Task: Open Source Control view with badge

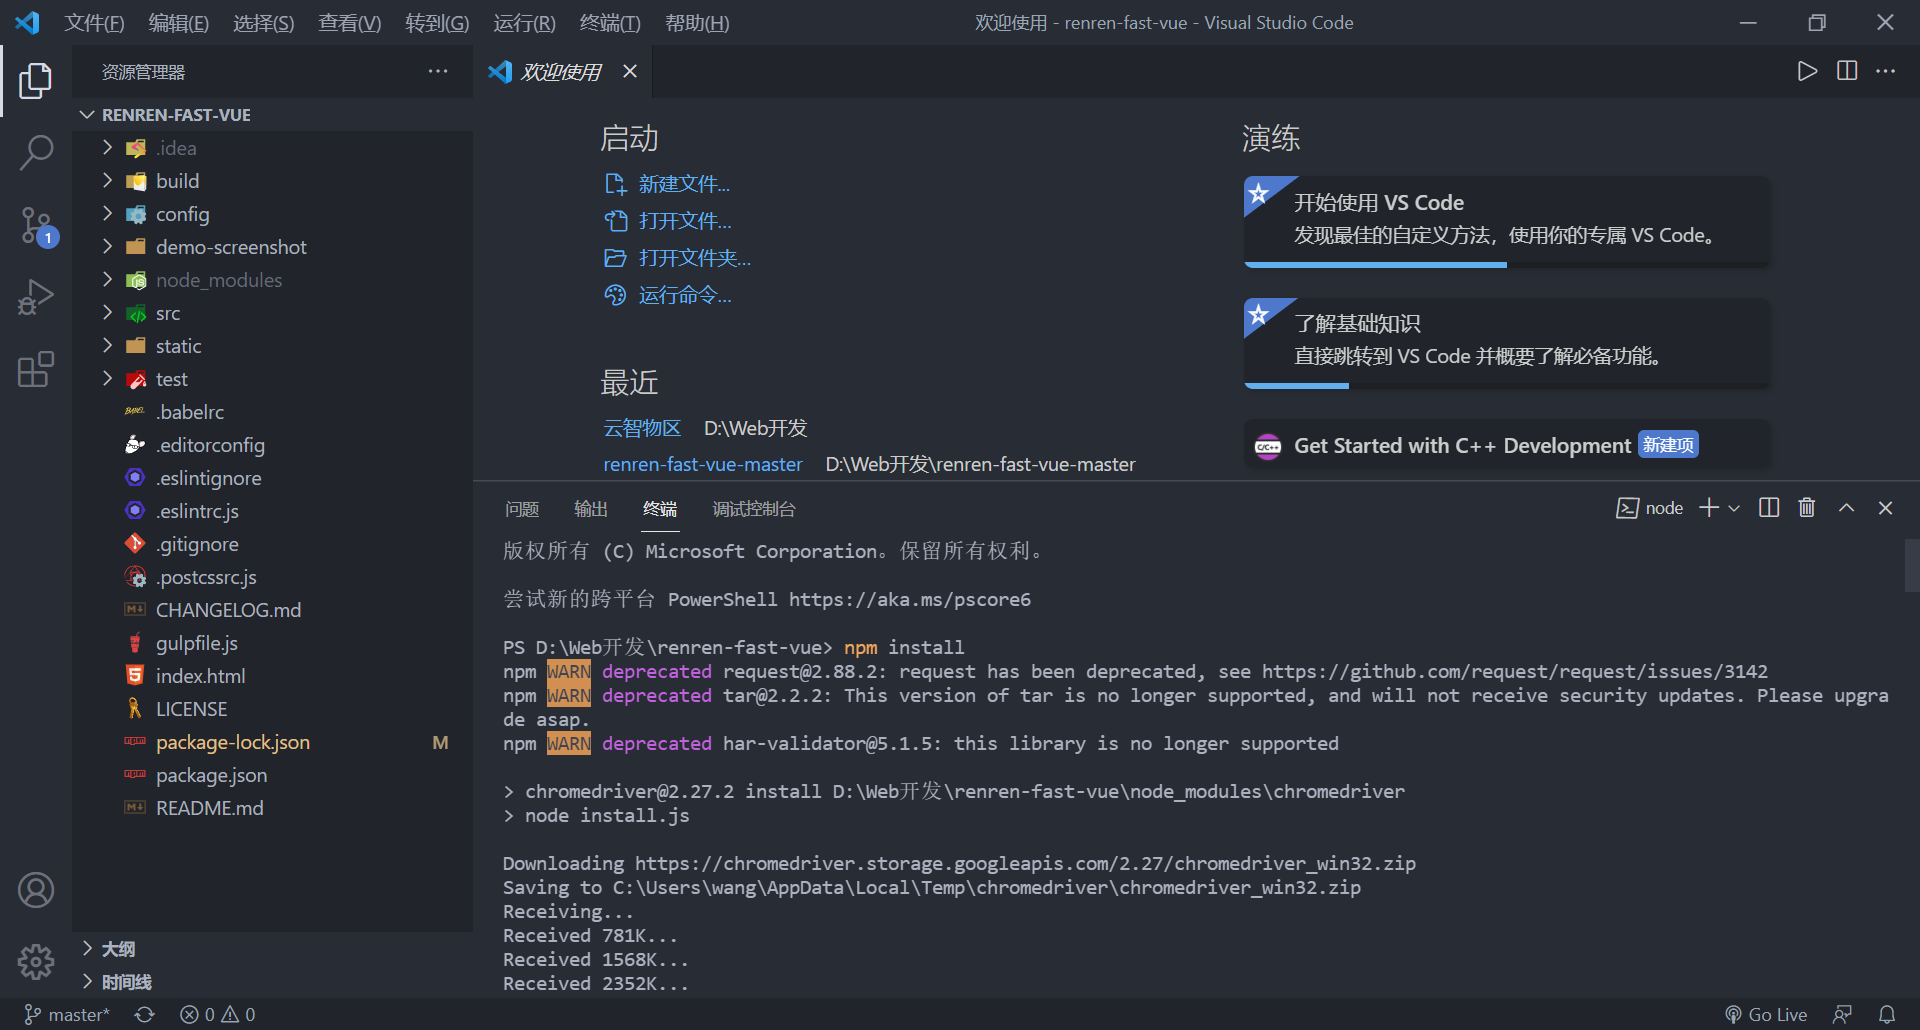Action: 36,226
